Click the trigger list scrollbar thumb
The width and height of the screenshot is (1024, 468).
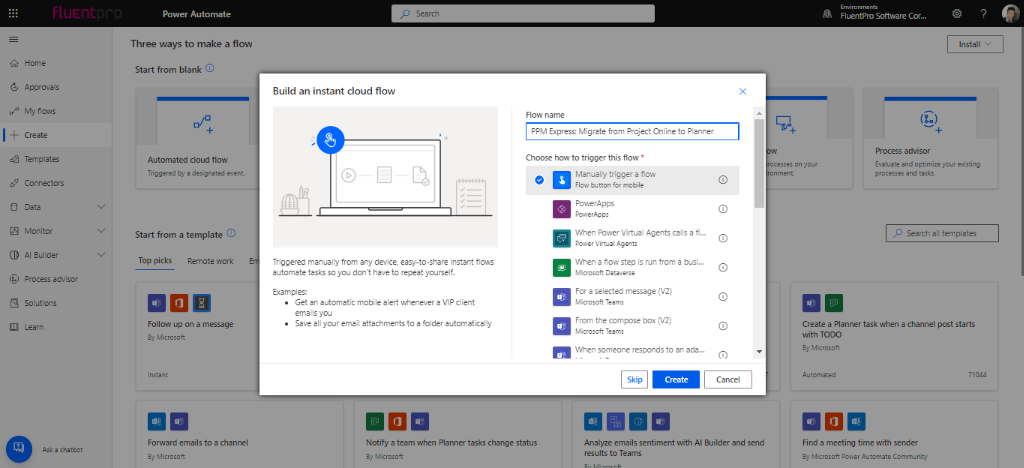(759, 163)
